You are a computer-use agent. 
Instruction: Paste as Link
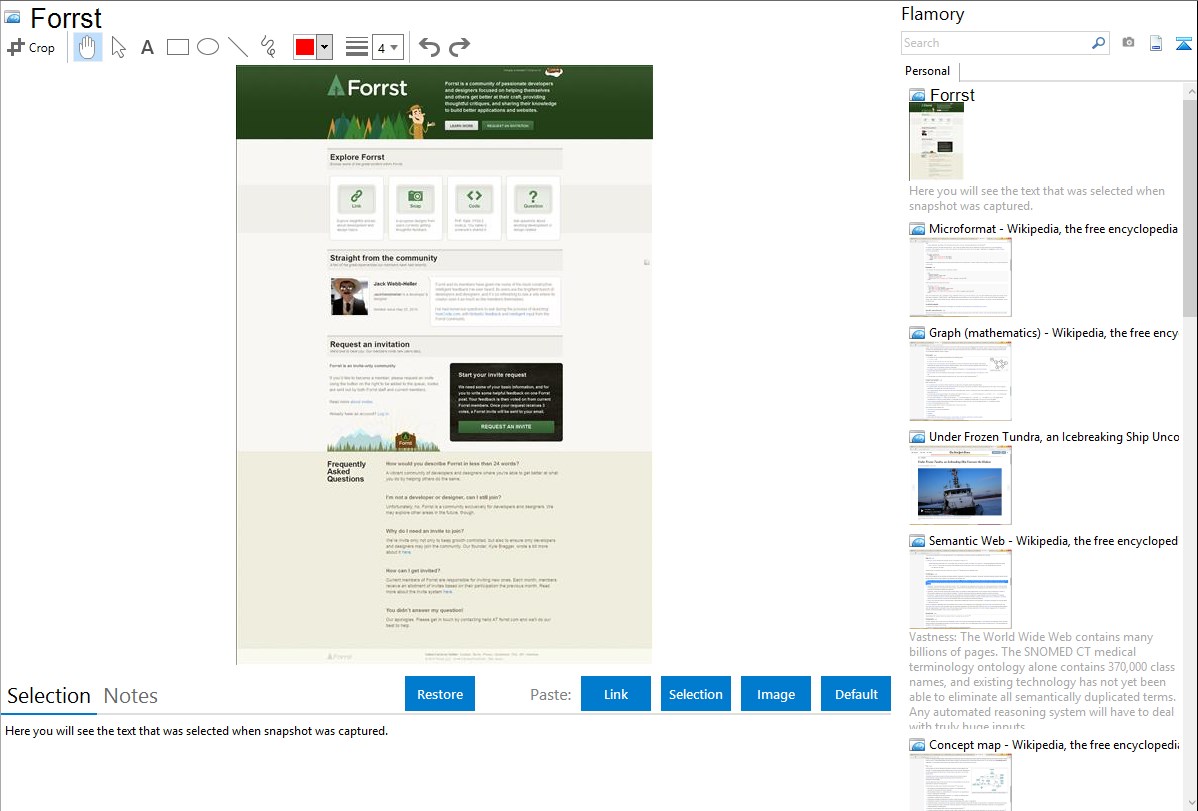(x=616, y=694)
